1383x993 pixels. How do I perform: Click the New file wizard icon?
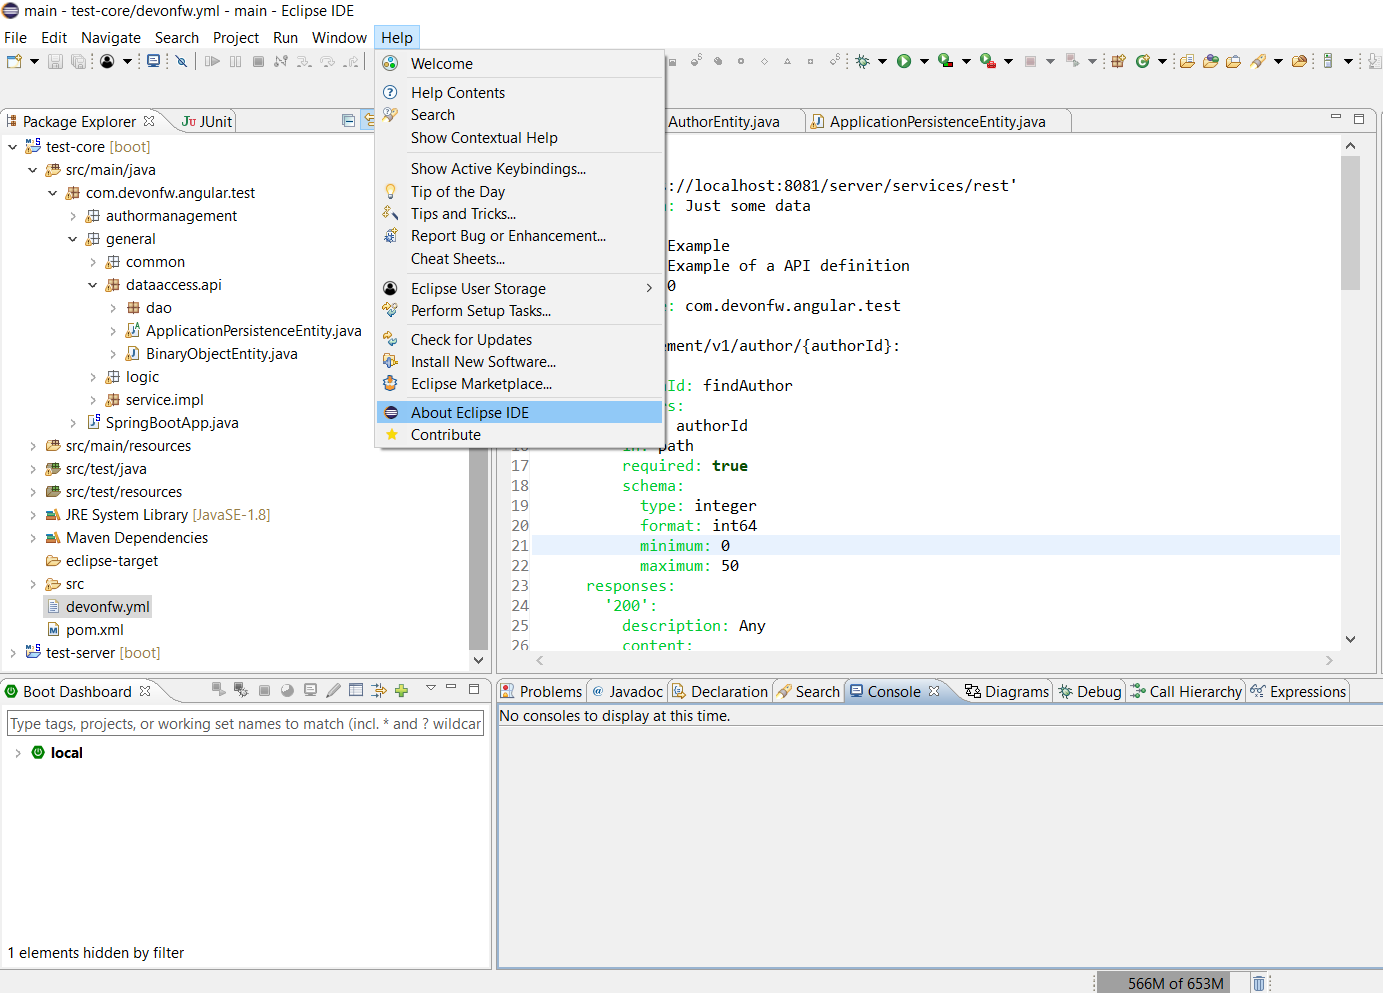point(14,62)
